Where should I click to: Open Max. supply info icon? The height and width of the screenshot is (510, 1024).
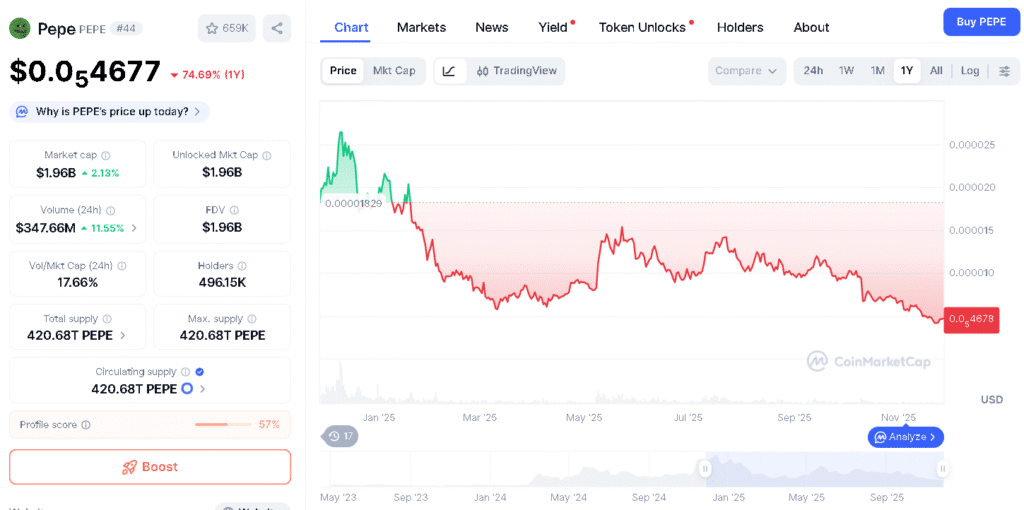(x=251, y=319)
